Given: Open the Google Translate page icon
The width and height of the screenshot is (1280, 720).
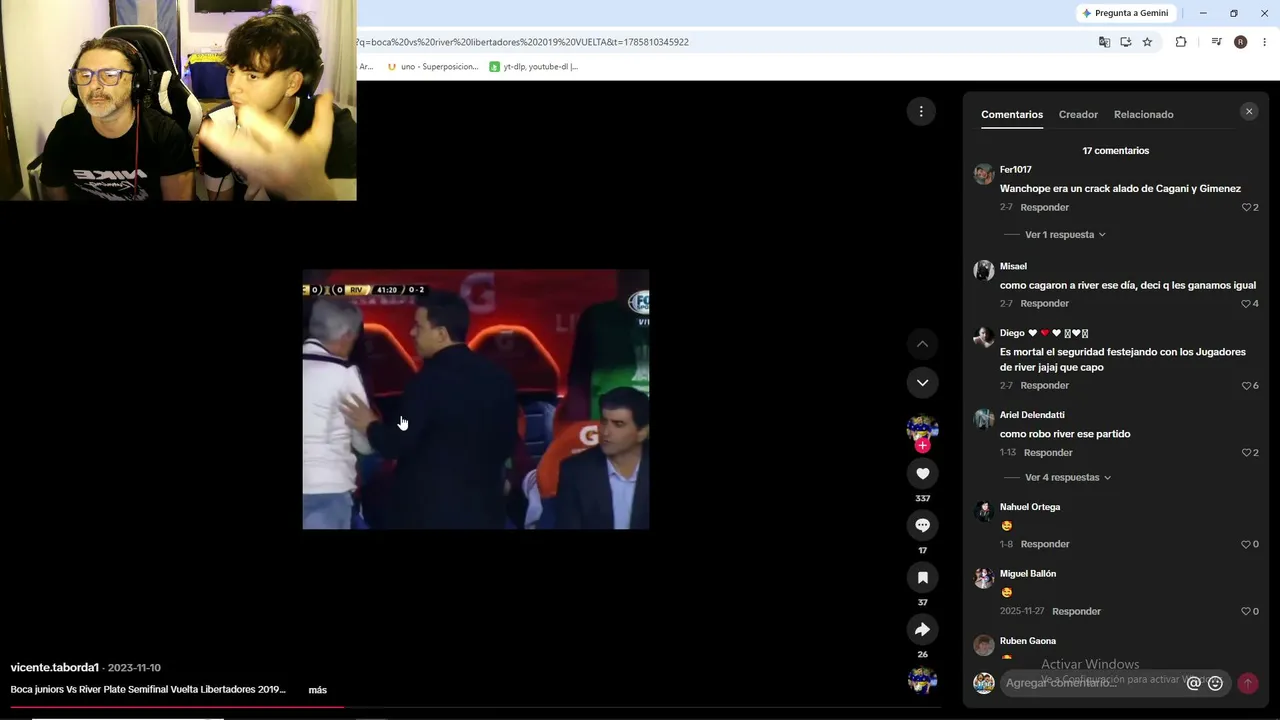Looking at the screenshot, I should coord(1104,42).
